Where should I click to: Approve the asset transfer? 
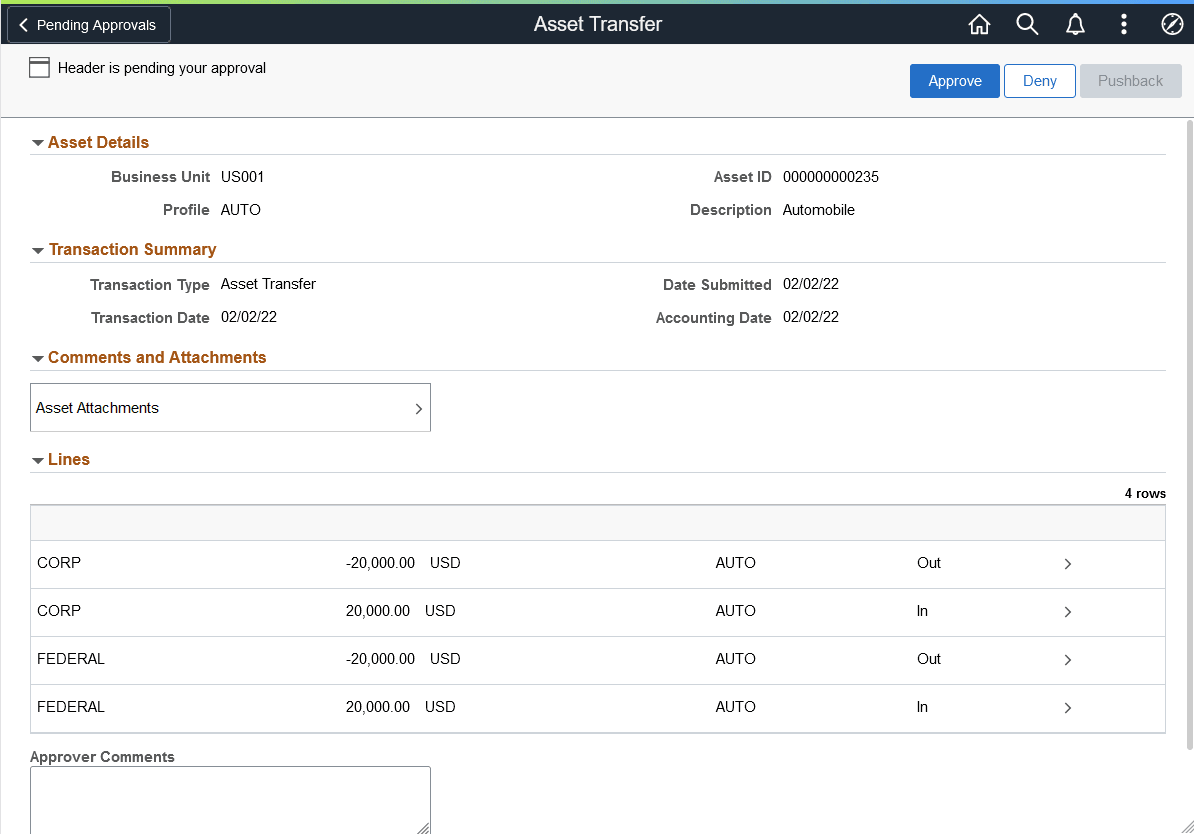[954, 81]
